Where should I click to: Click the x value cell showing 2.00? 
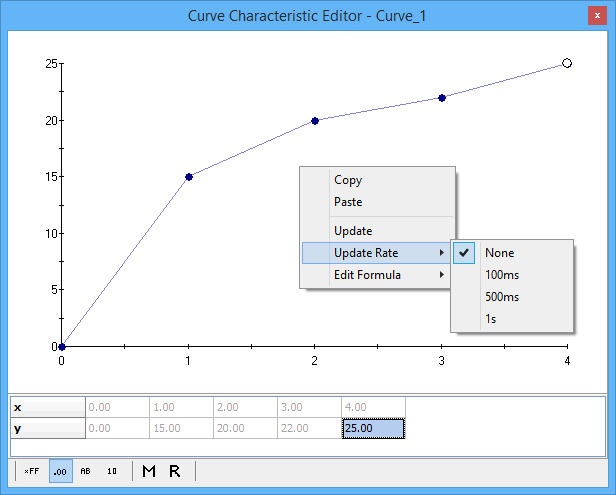tap(245, 407)
